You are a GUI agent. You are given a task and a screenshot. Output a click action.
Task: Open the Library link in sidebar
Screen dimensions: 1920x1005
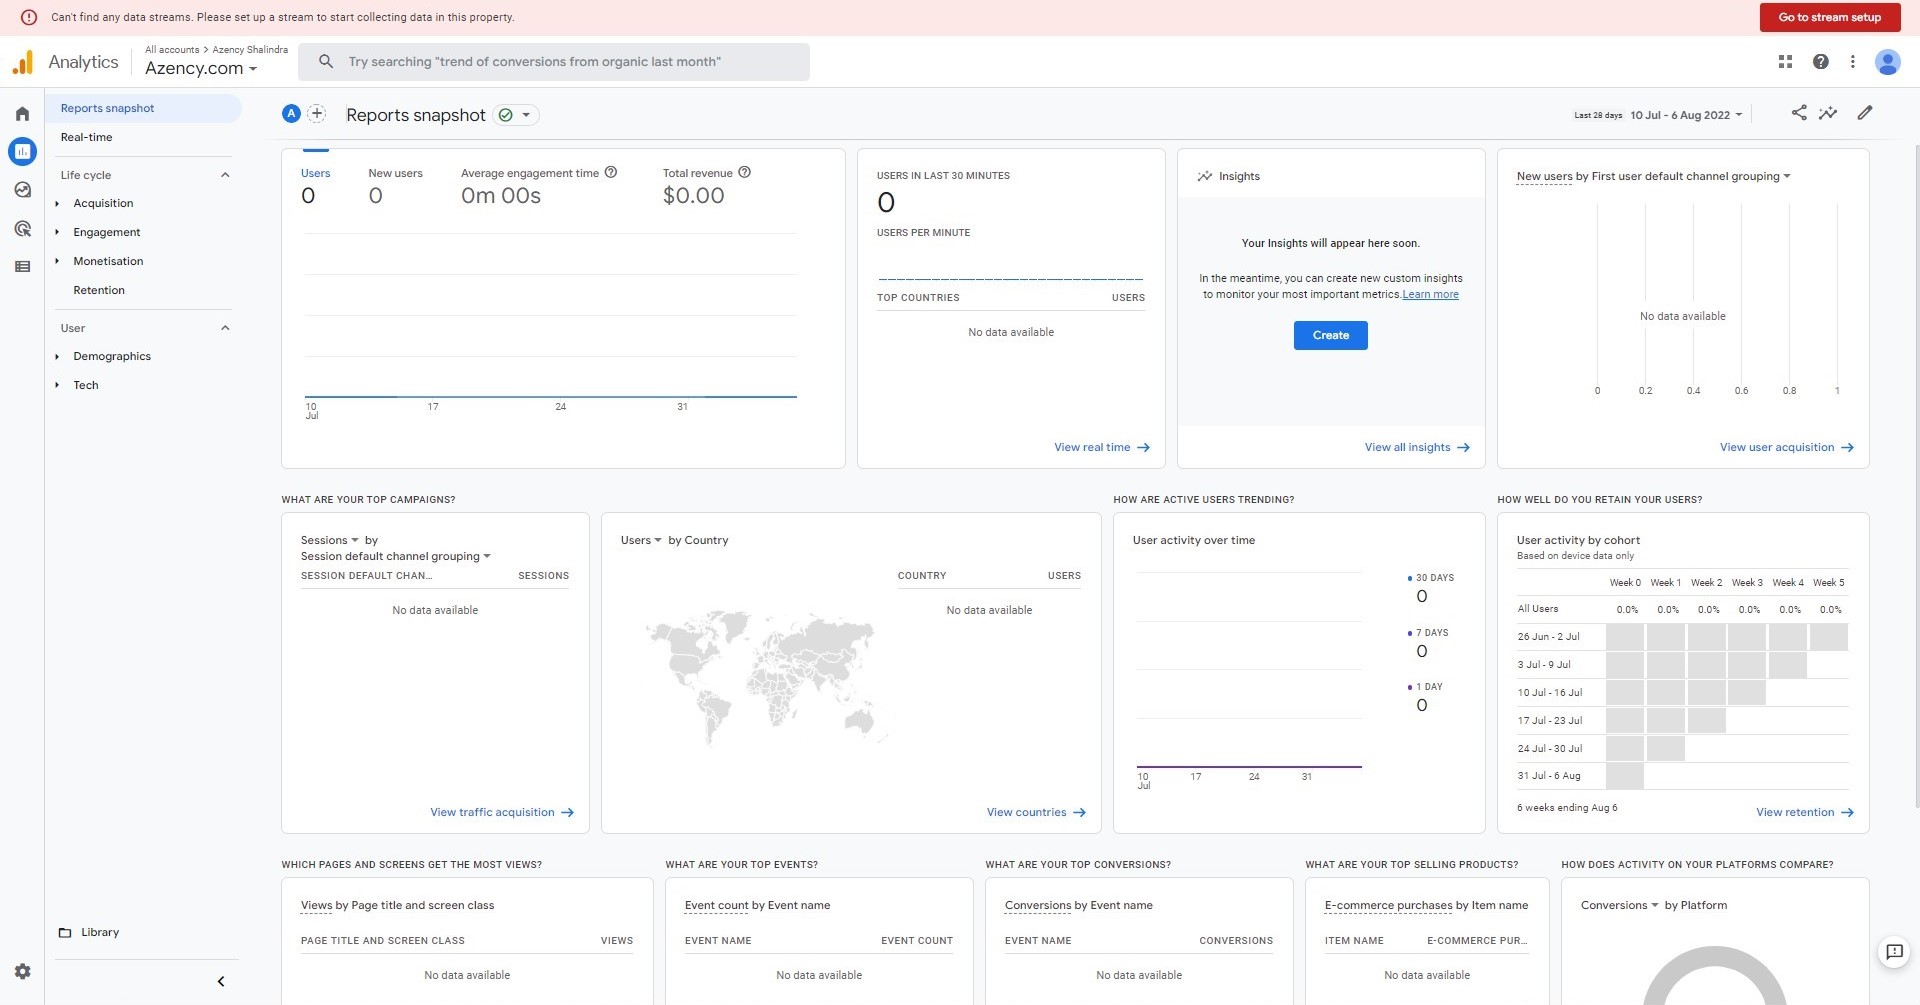pos(100,932)
